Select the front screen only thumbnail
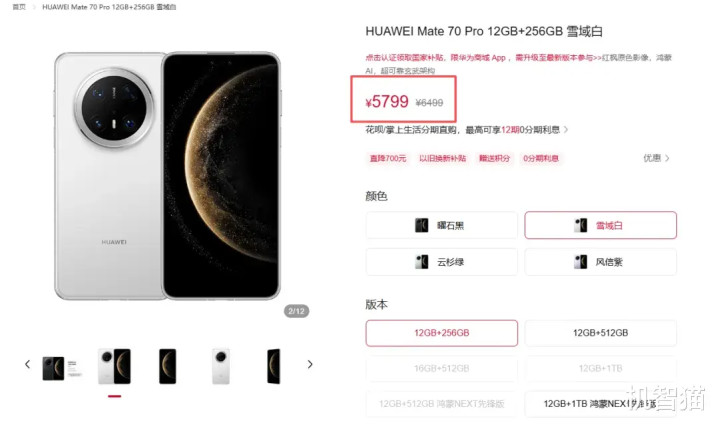Image resolution: width=719 pixels, height=429 pixels. click(x=167, y=366)
